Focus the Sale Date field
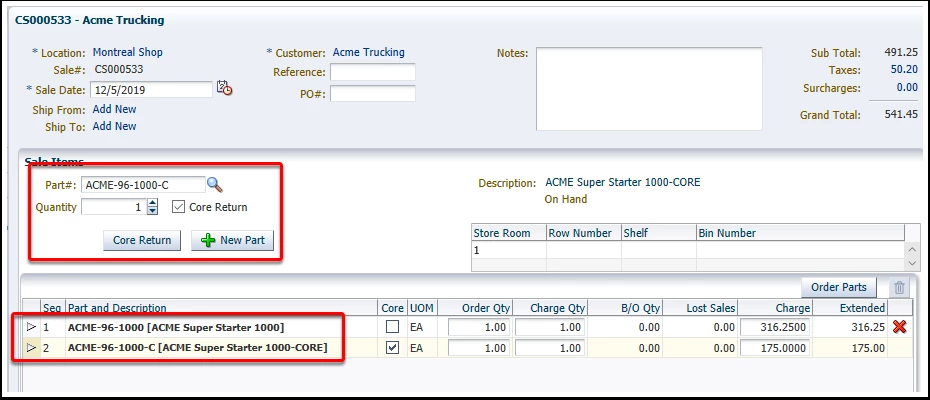Screen dimensions: 930x400 point(151,90)
